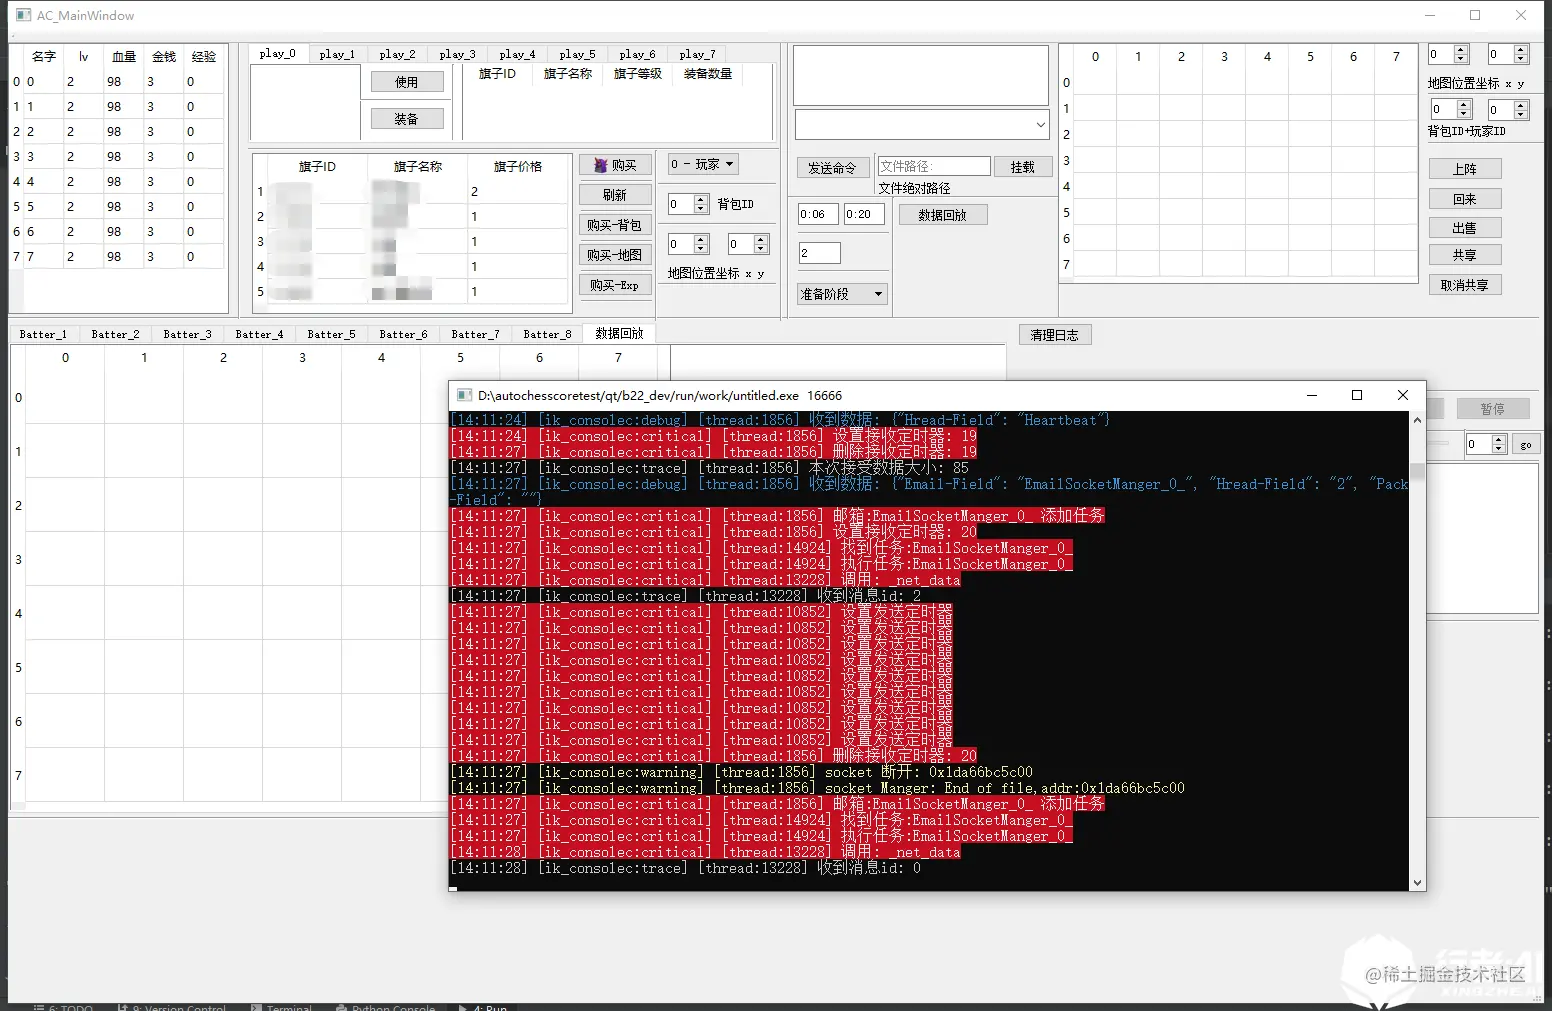Open the empty combo box above 发送命令
The width and height of the screenshot is (1552, 1011).
[921, 125]
